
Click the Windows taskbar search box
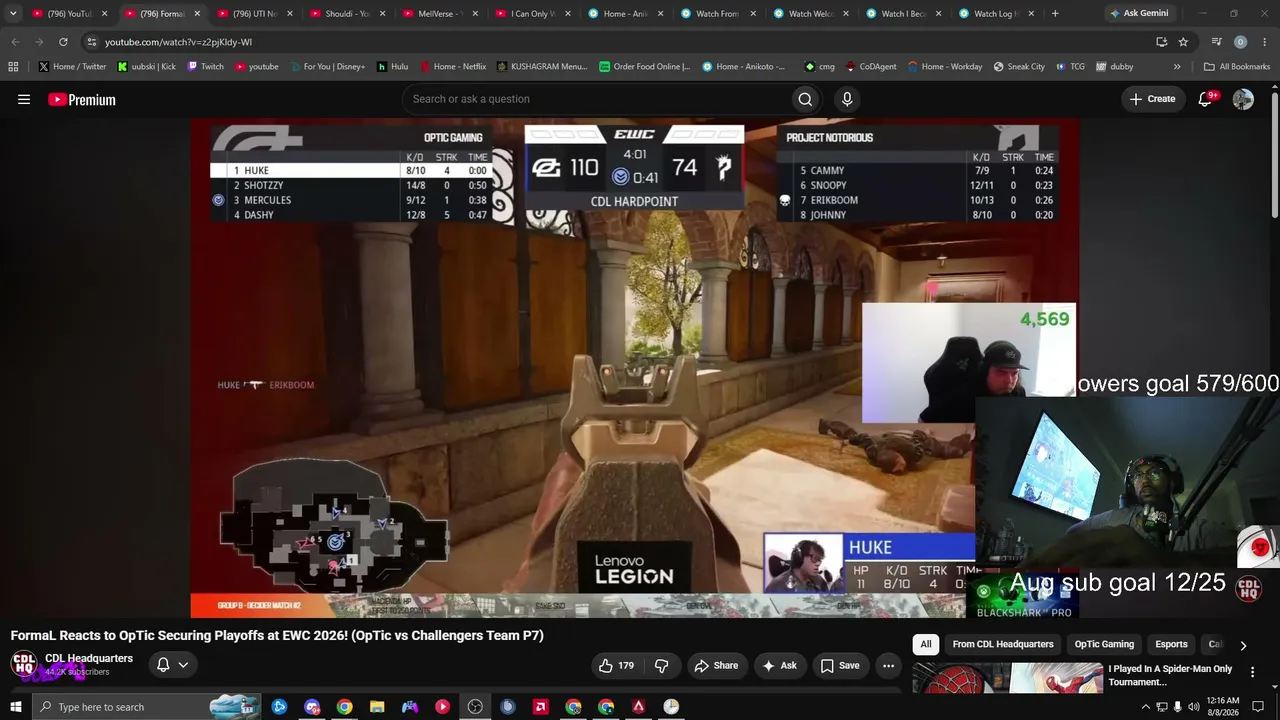[145, 707]
